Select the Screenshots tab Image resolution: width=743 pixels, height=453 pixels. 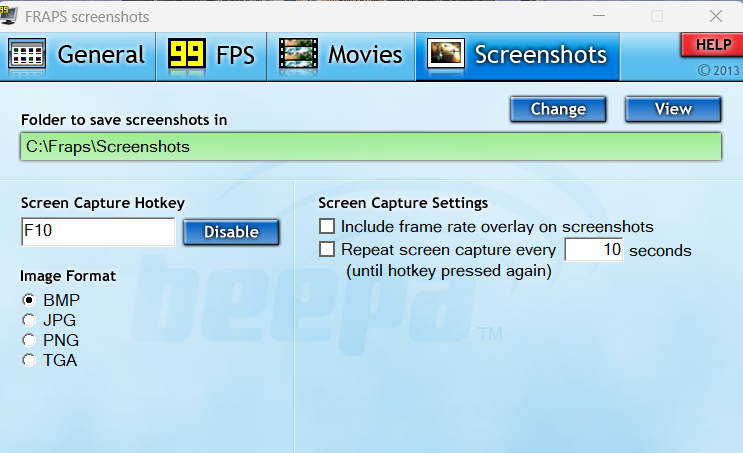pyautogui.click(x=517, y=56)
